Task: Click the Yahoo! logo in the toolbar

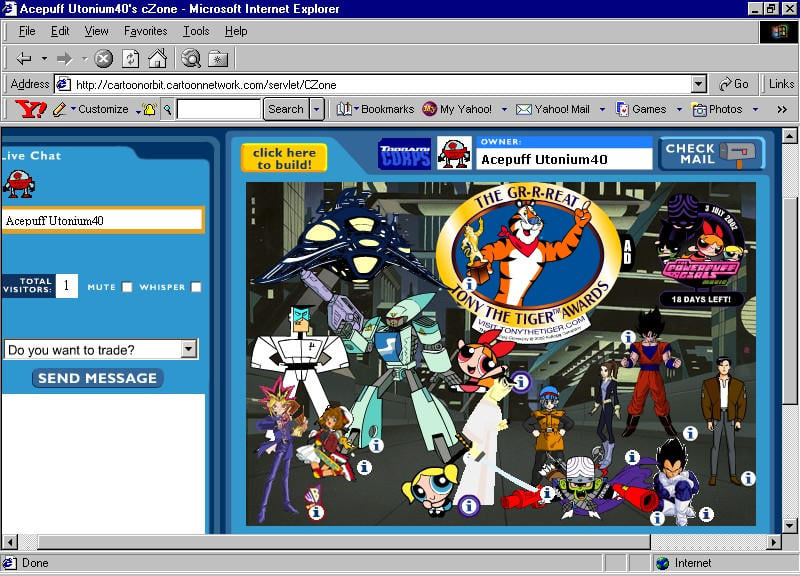Action: pyautogui.click(x=30, y=109)
